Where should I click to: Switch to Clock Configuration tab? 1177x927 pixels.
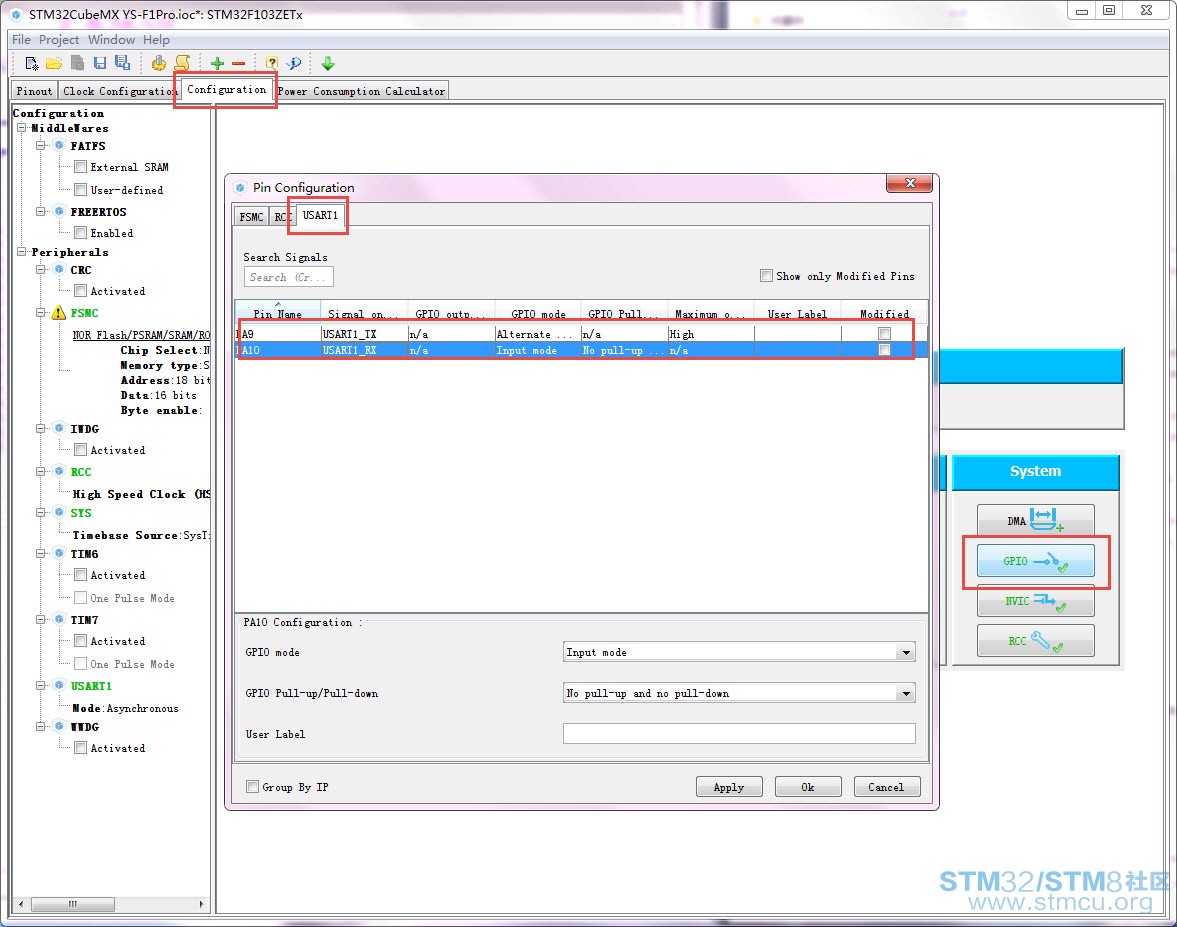click(x=119, y=91)
